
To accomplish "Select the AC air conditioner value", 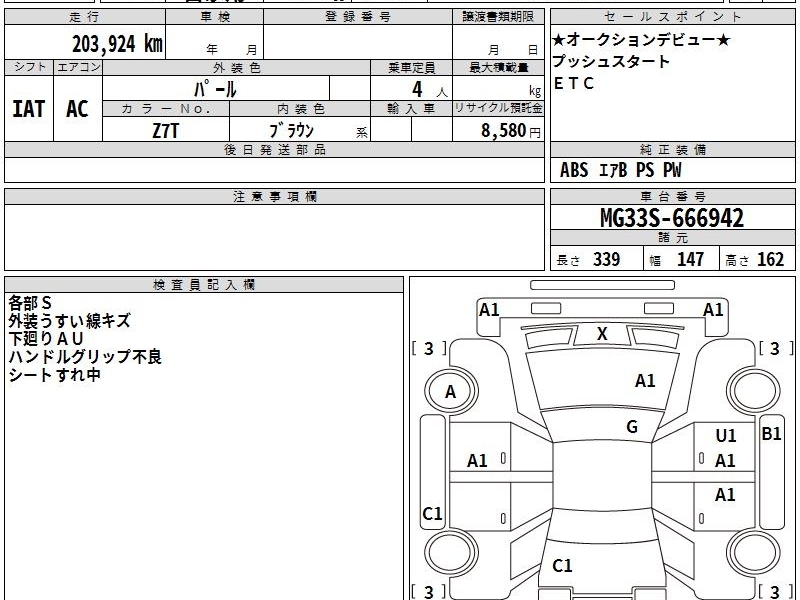I will point(78,109).
